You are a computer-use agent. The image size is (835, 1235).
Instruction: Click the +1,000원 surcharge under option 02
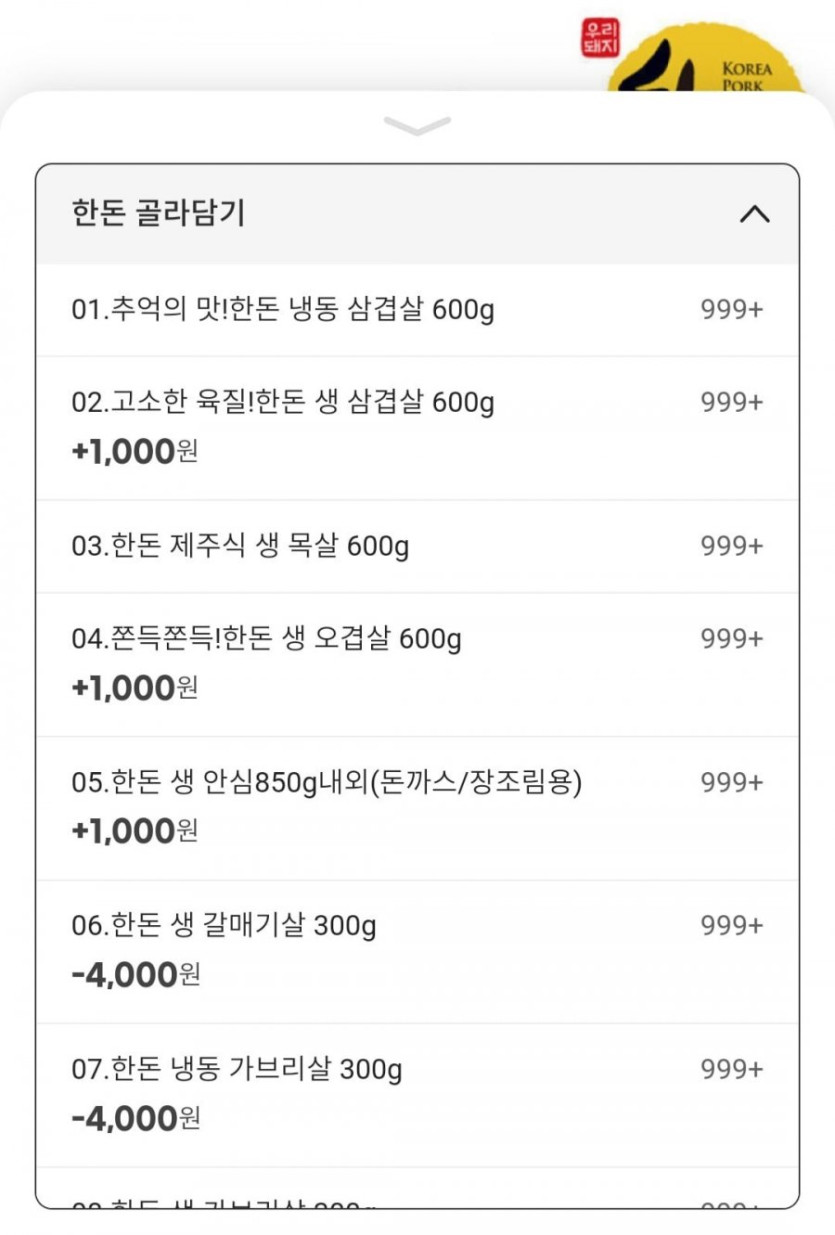tap(135, 452)
